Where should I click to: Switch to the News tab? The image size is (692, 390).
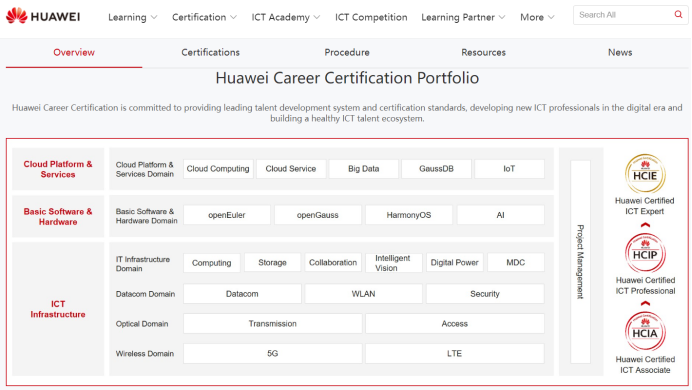point(620,52)
